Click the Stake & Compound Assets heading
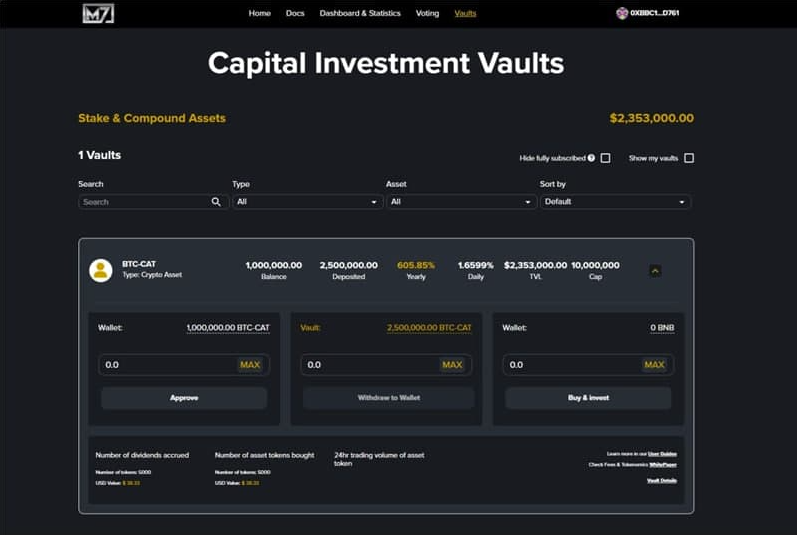 [x=151, y=118]
